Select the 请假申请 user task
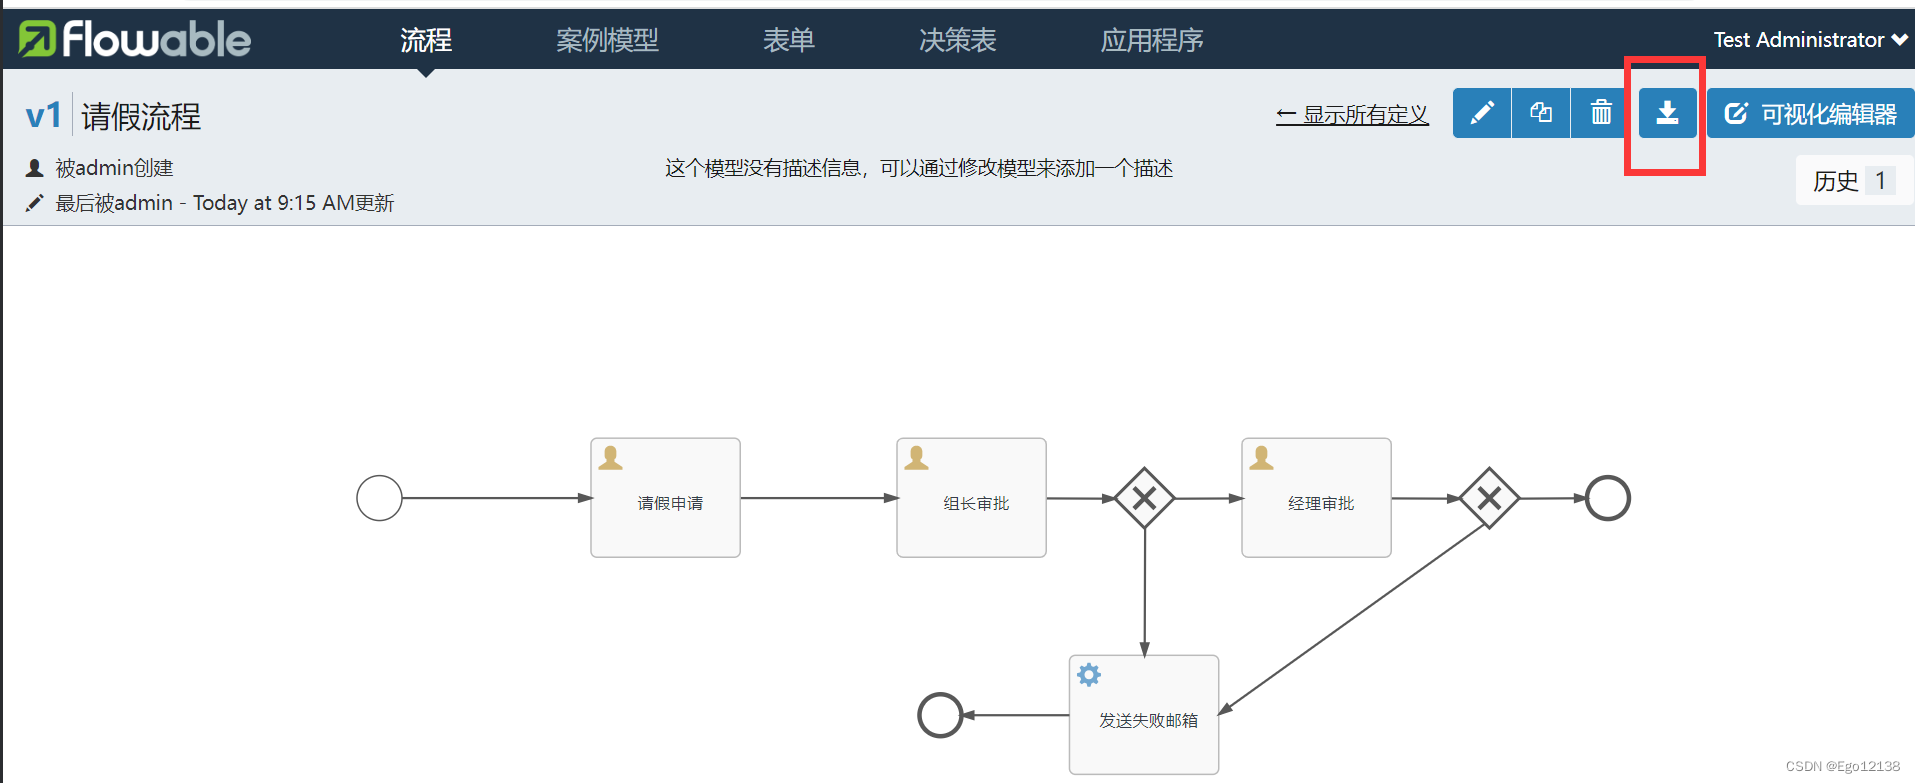1915x783 pixels. (666, 497)
